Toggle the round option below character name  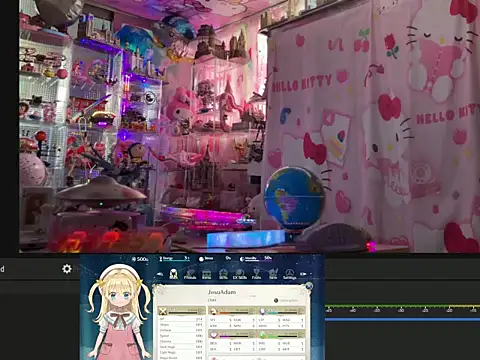[276, 300]
